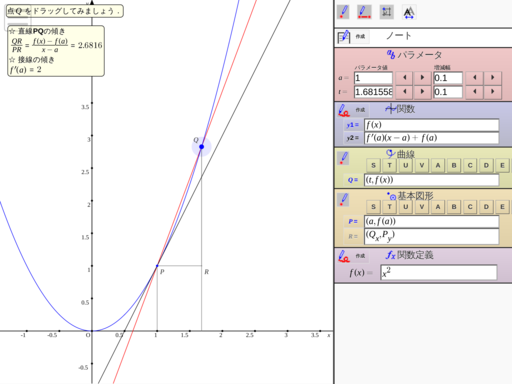Select the S button in the 曲線 row
This screenshot has width=512, height=384.
(373, 165)
